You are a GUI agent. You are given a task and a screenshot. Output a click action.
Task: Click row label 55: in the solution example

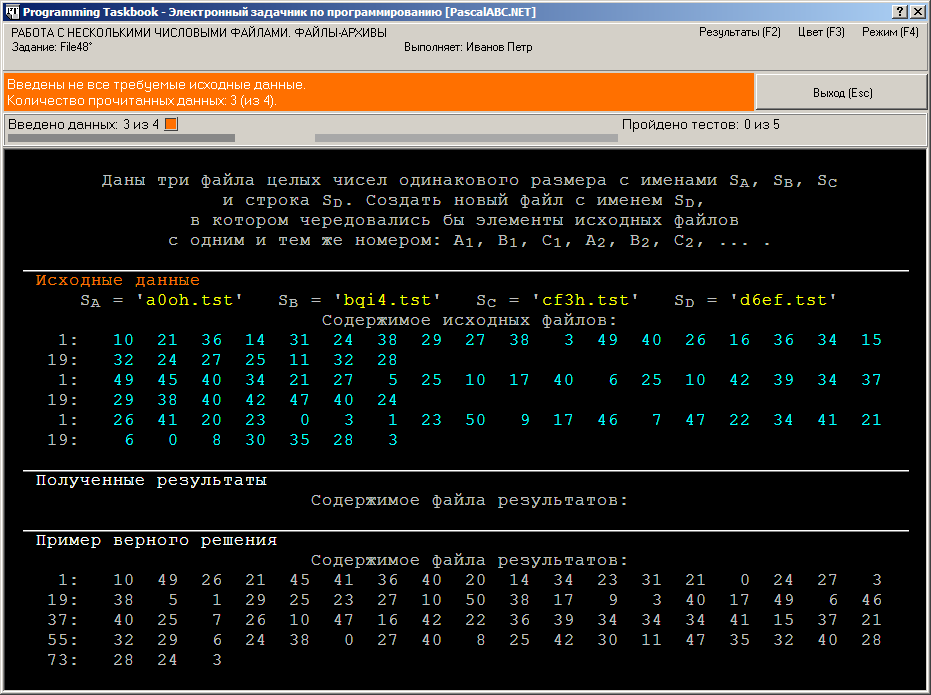[x=62, y=640]
